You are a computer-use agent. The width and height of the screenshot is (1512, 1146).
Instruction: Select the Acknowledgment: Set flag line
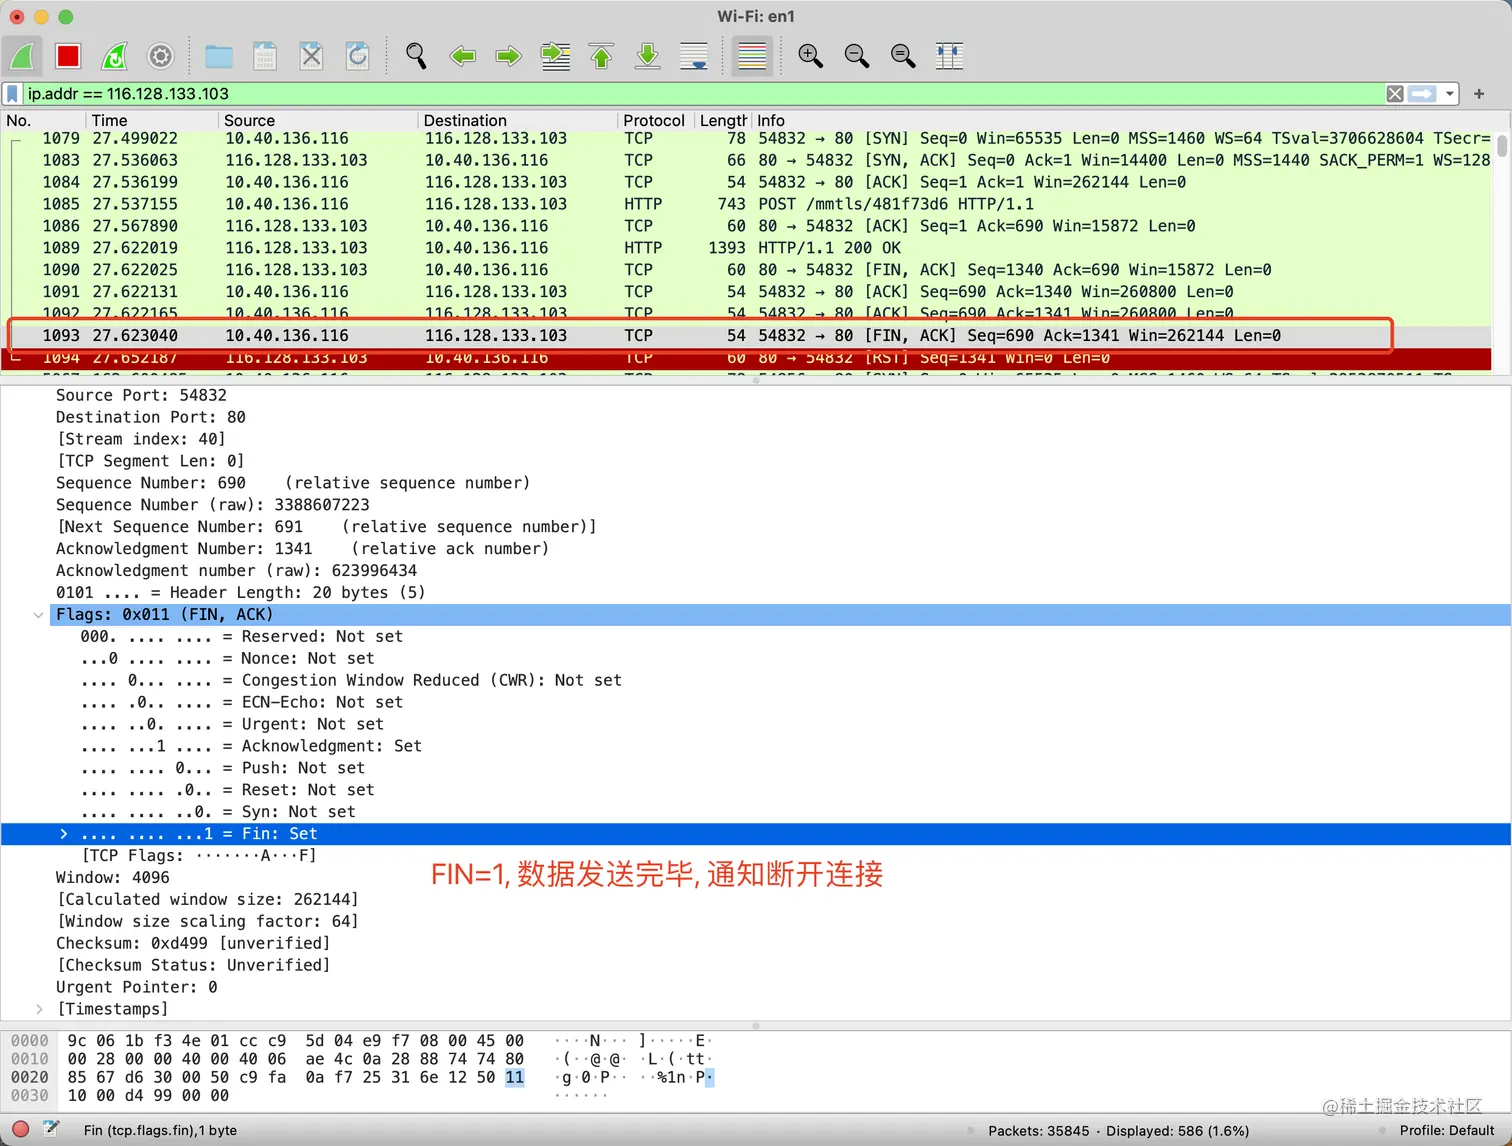[x=251, y=746]
